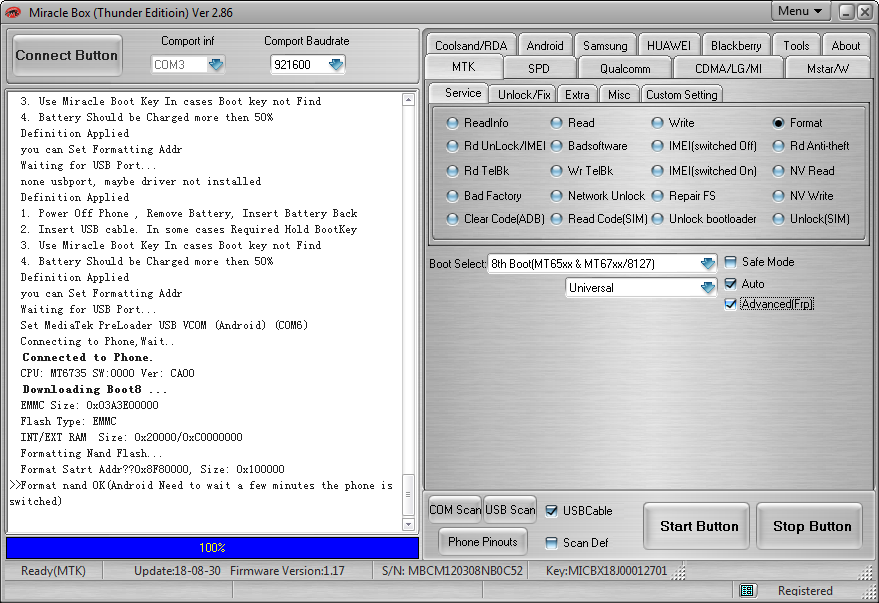879x603 pixels.
Task: Click the 'Connected to Phone.' log line
Action: pos(87,358)
